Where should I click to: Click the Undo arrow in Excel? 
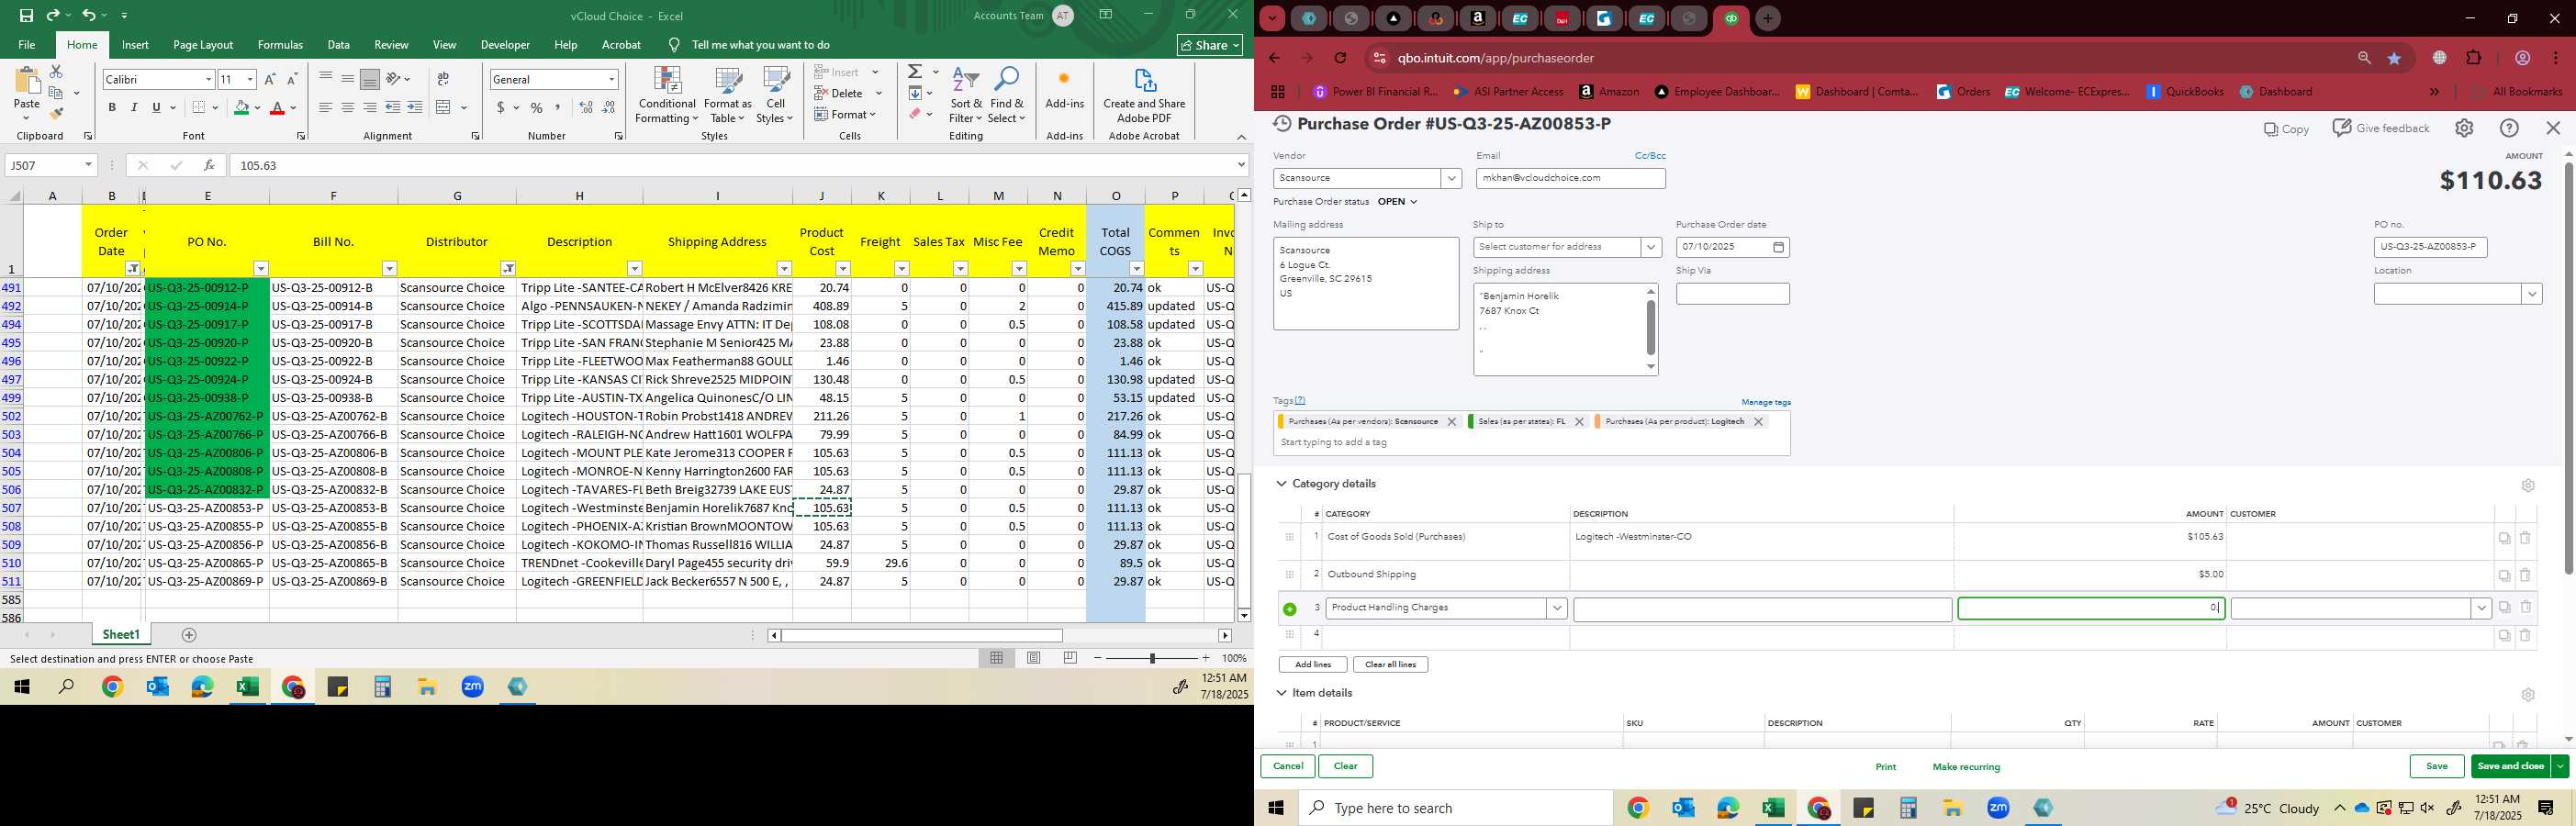tap(89, 15)
